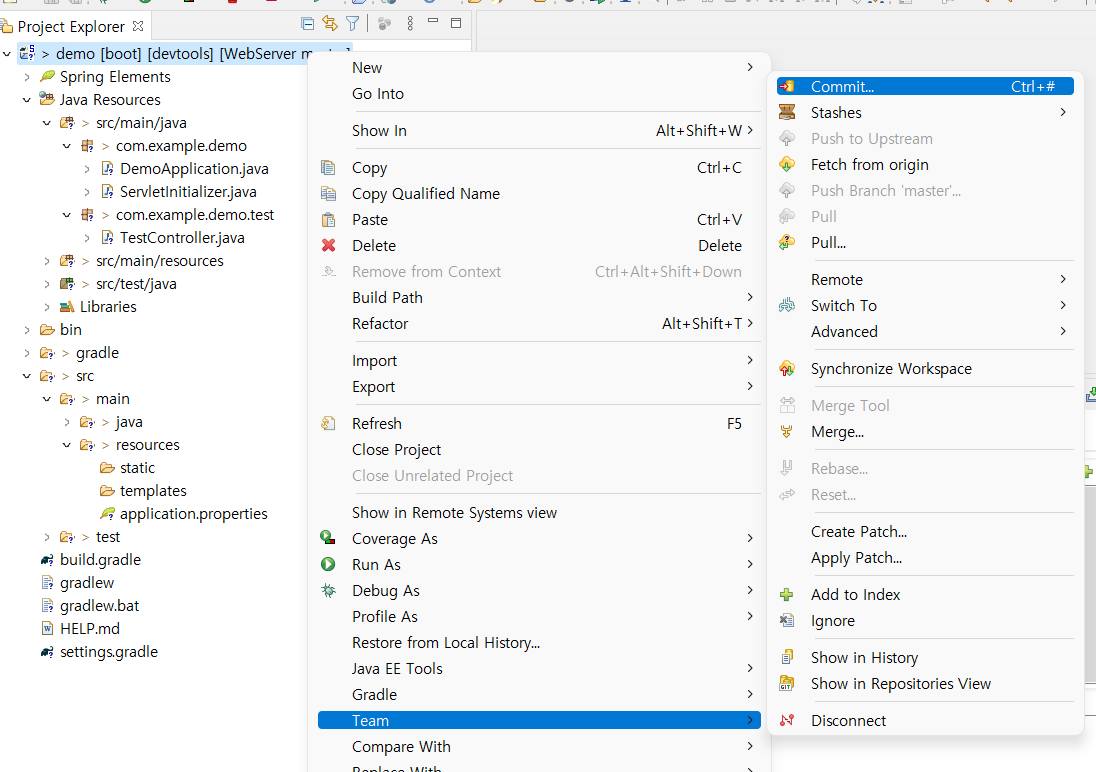Click the Copy Qualified Name icon

328,194
